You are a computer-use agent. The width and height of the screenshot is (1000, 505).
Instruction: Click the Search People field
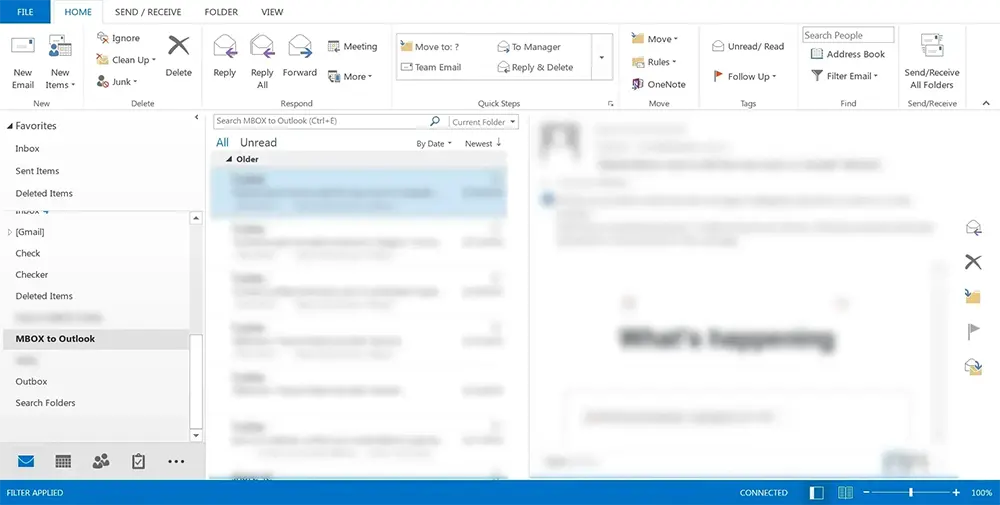(848, 35)
